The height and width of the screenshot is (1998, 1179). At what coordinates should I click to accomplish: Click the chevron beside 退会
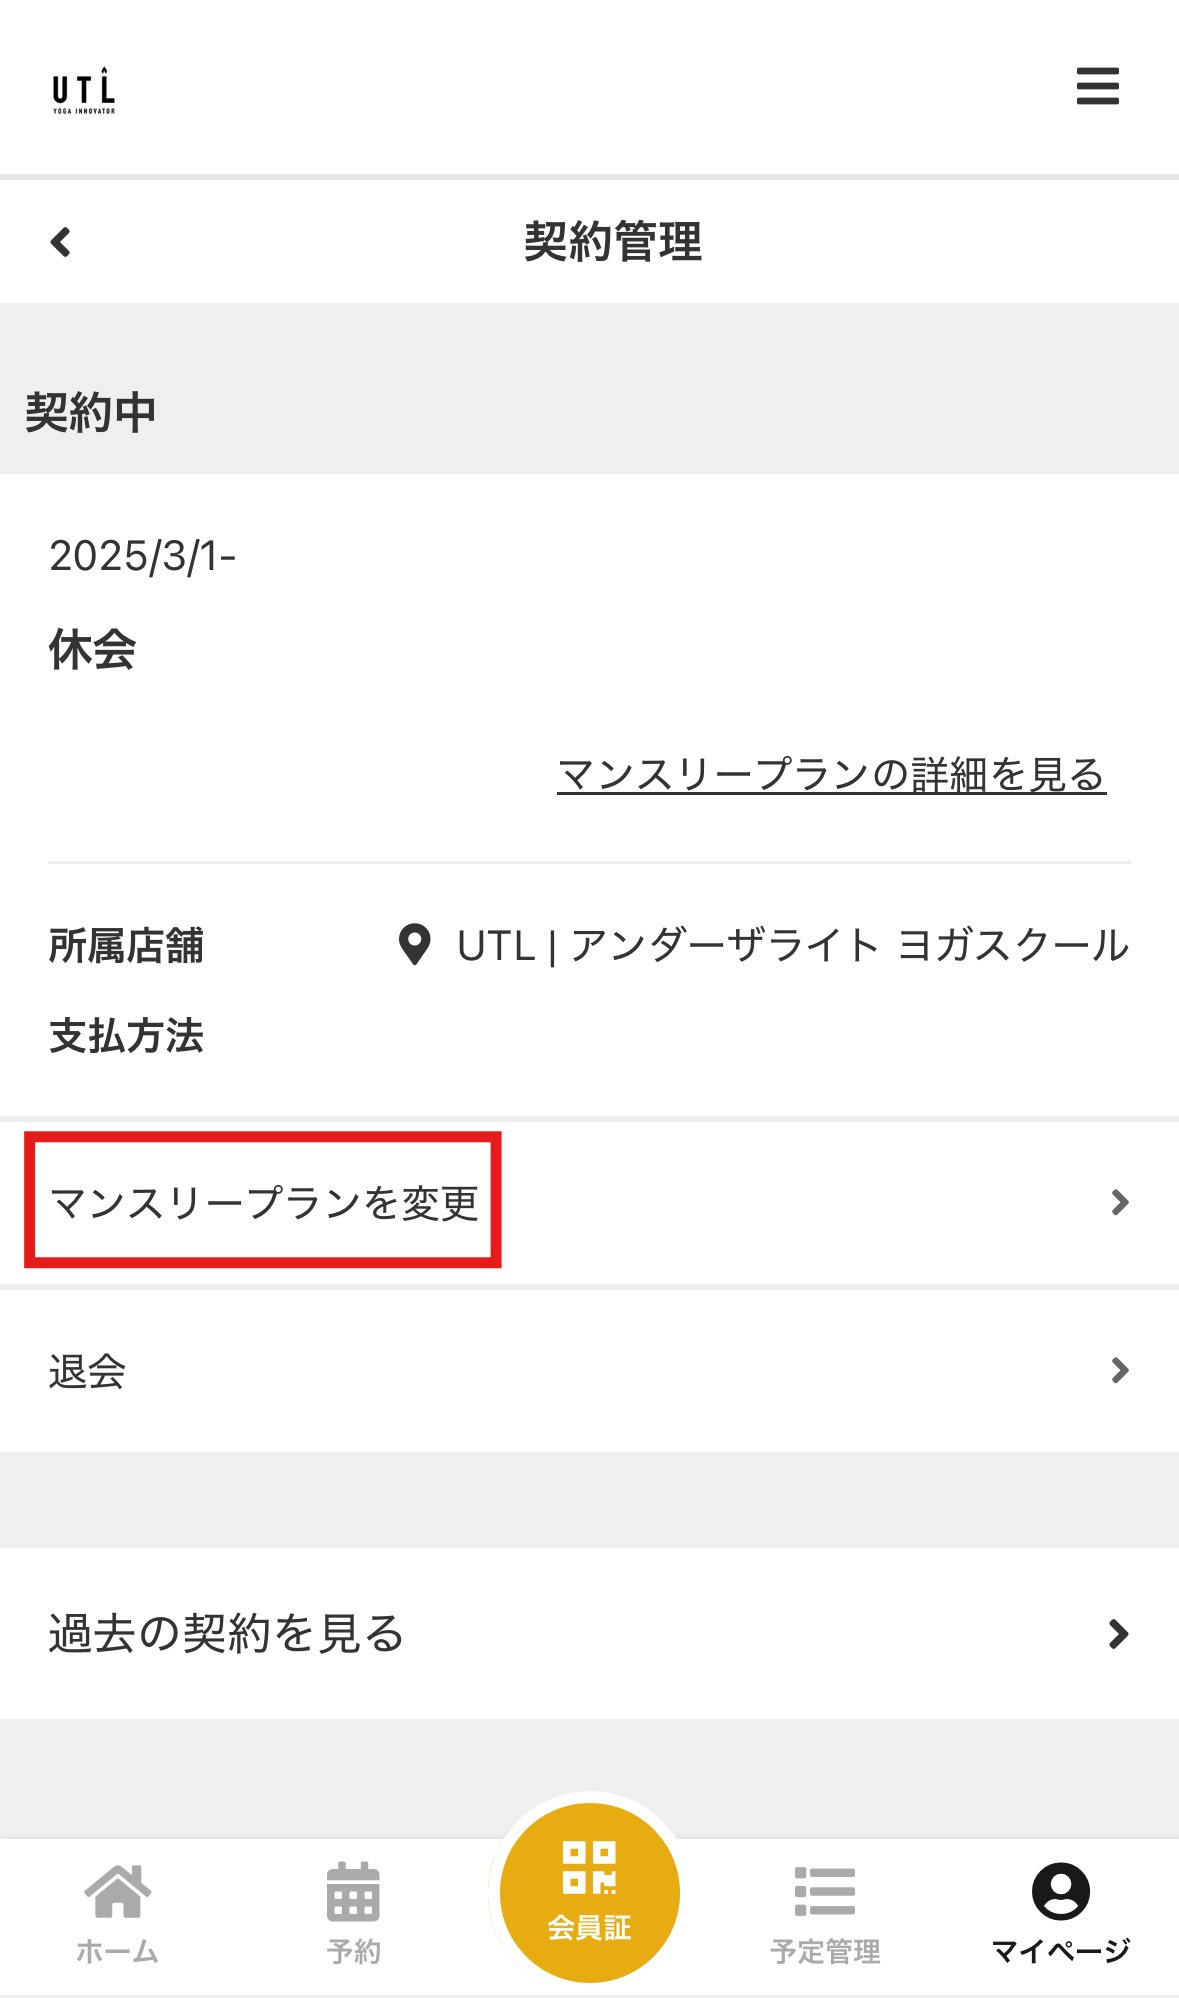[1120, 1370]
